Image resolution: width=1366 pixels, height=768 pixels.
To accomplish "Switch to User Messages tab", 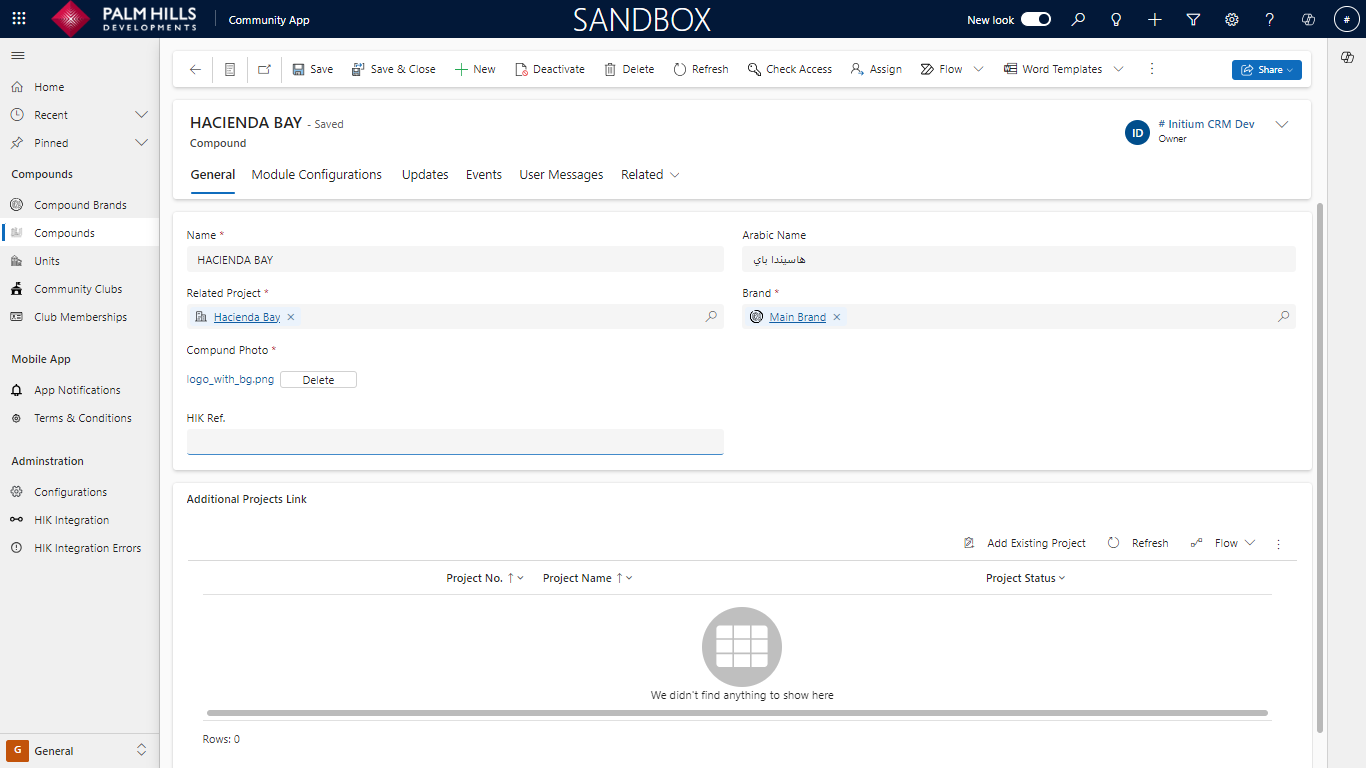I will pos(561,175).
